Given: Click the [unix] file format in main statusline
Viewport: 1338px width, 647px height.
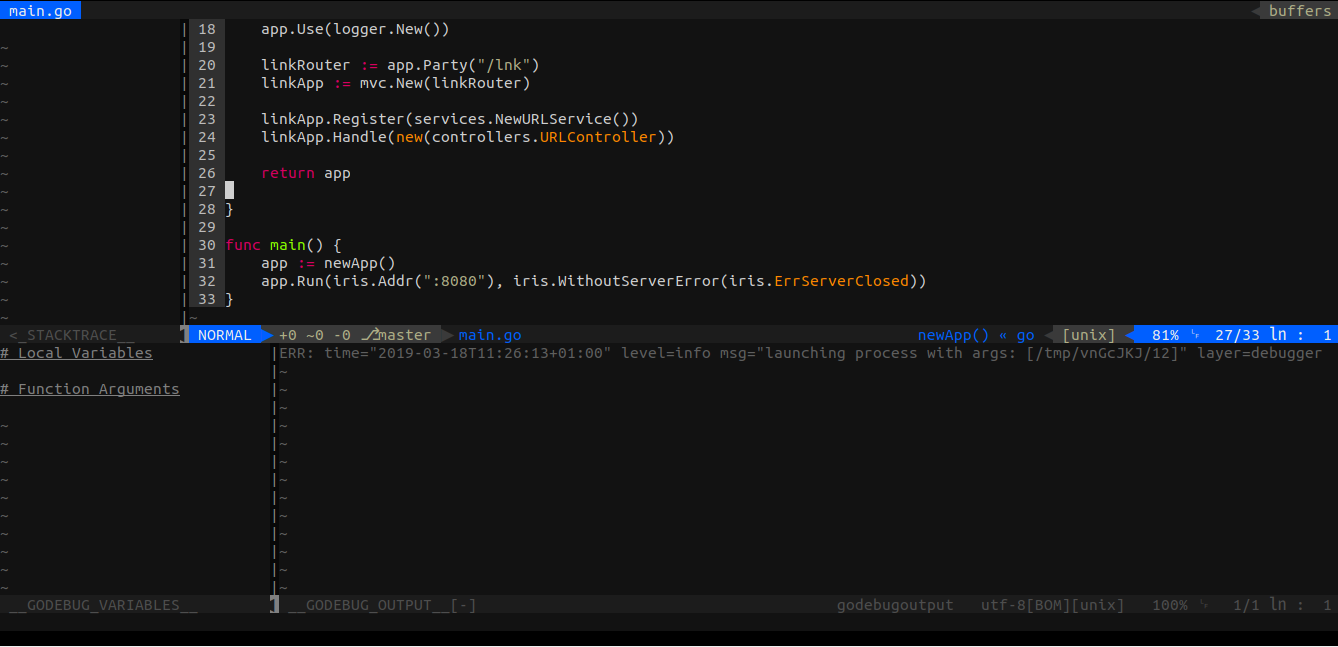Looking at the screenshot, I should 1088,335.
